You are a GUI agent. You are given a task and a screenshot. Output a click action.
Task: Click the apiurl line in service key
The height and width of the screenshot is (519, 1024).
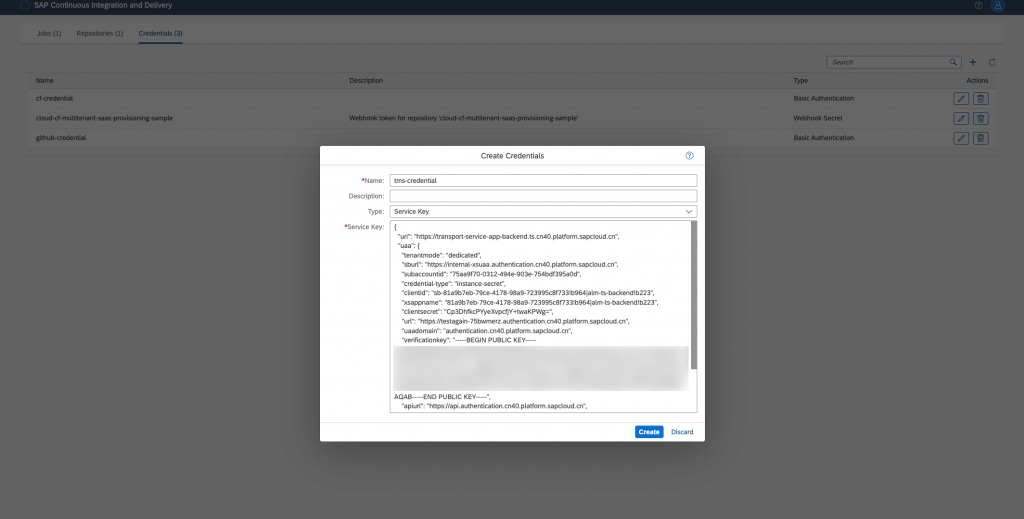coord(494,405)
